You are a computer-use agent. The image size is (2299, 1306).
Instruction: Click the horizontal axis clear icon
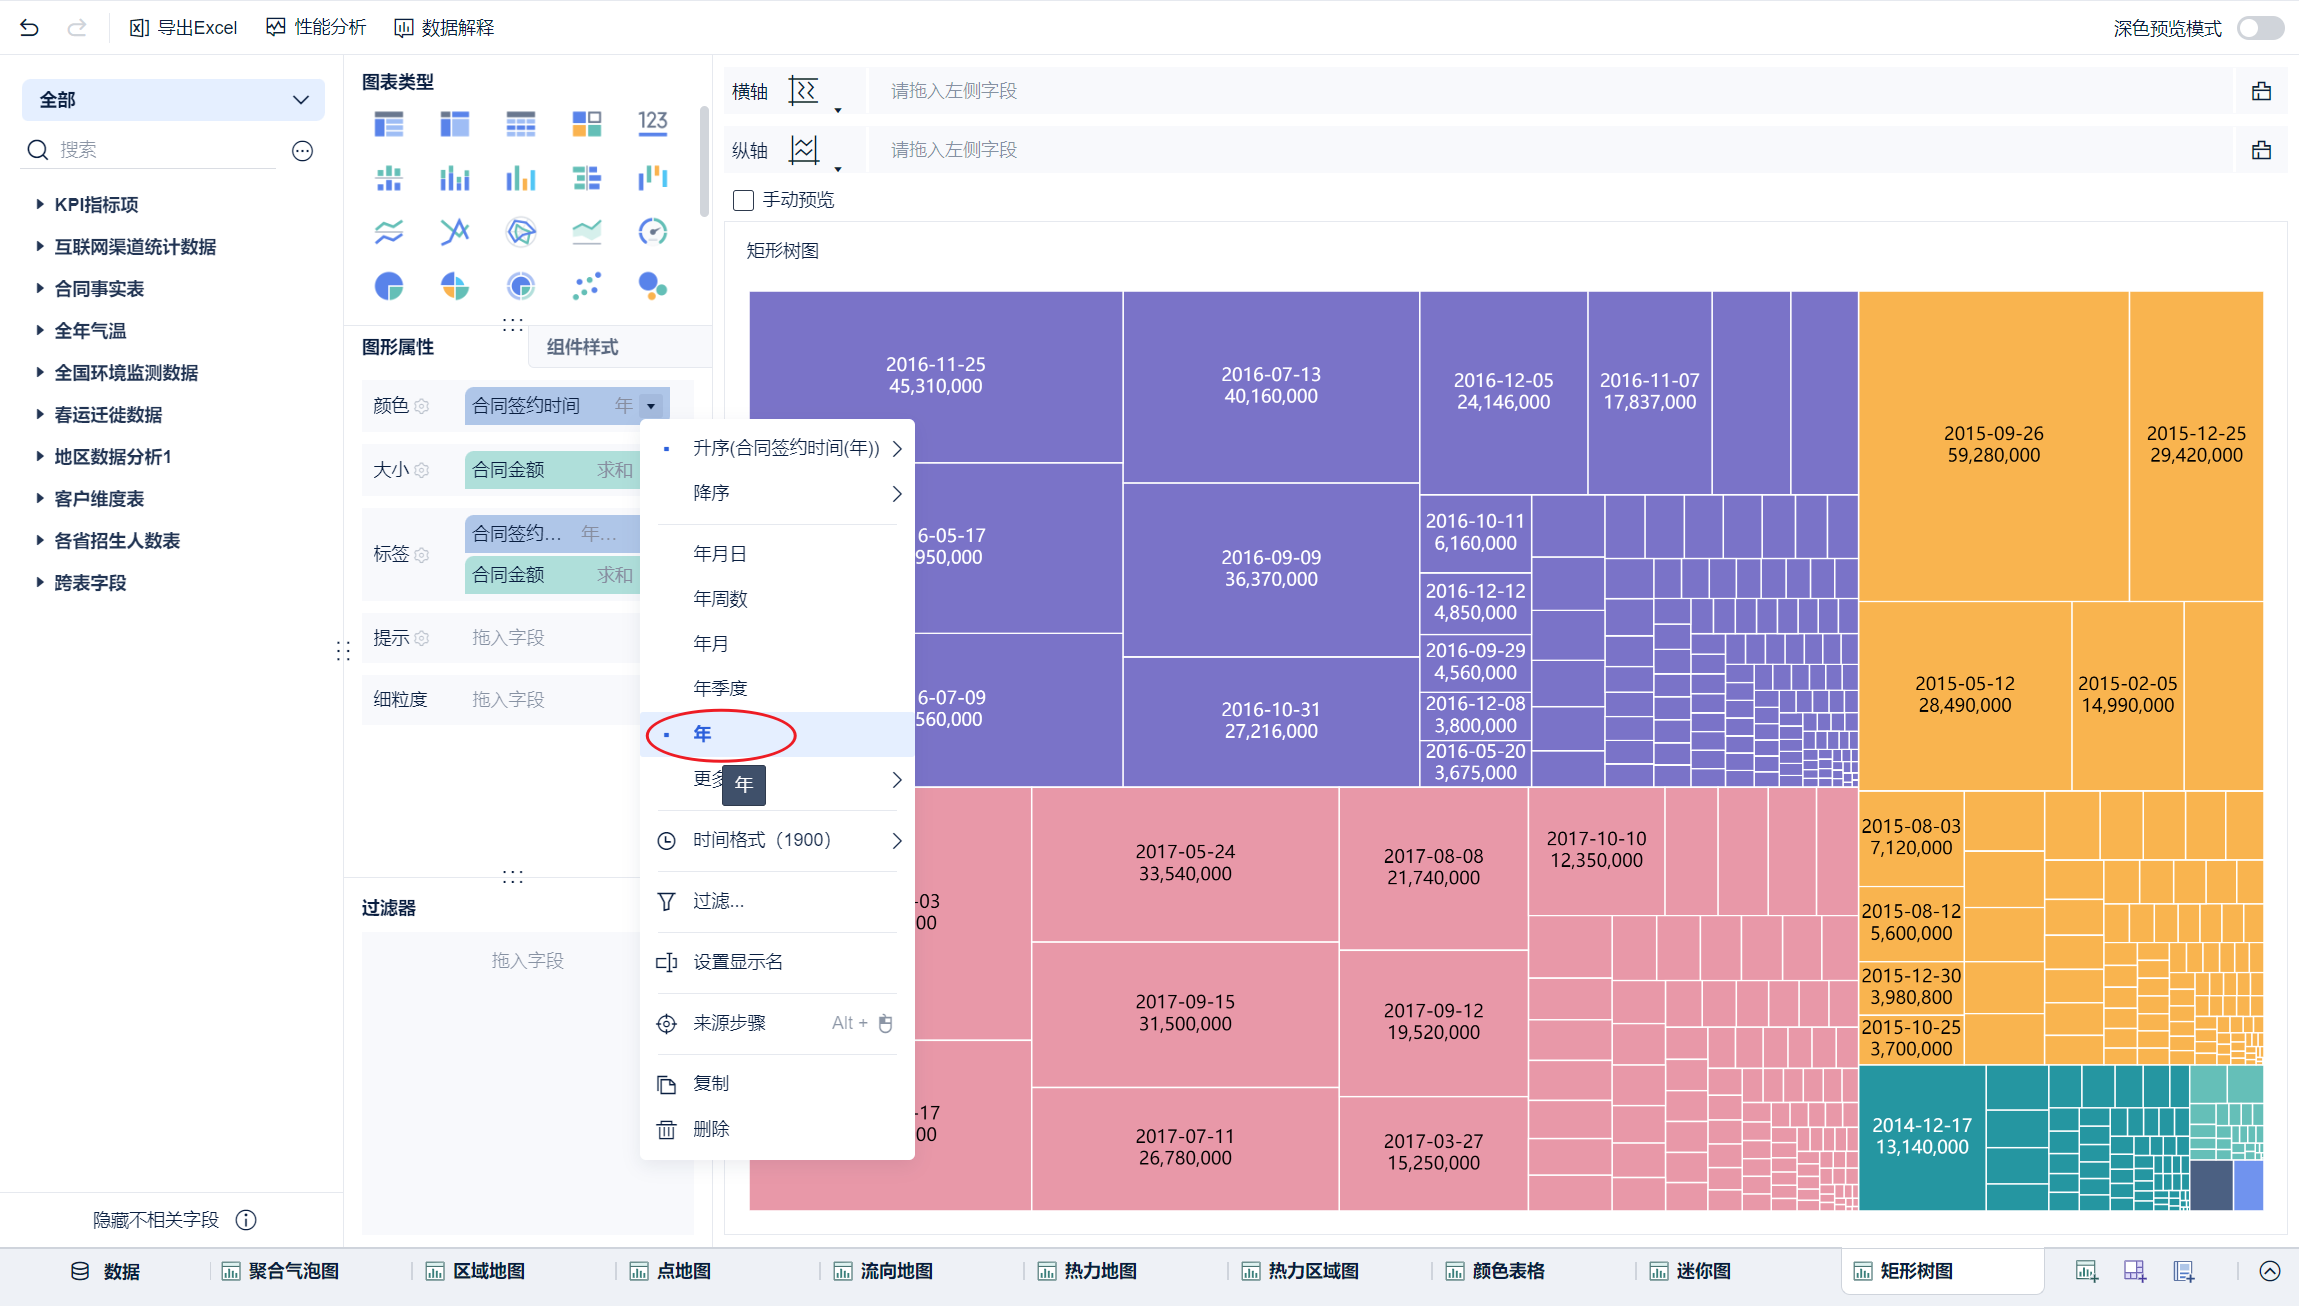[2261, 91]
